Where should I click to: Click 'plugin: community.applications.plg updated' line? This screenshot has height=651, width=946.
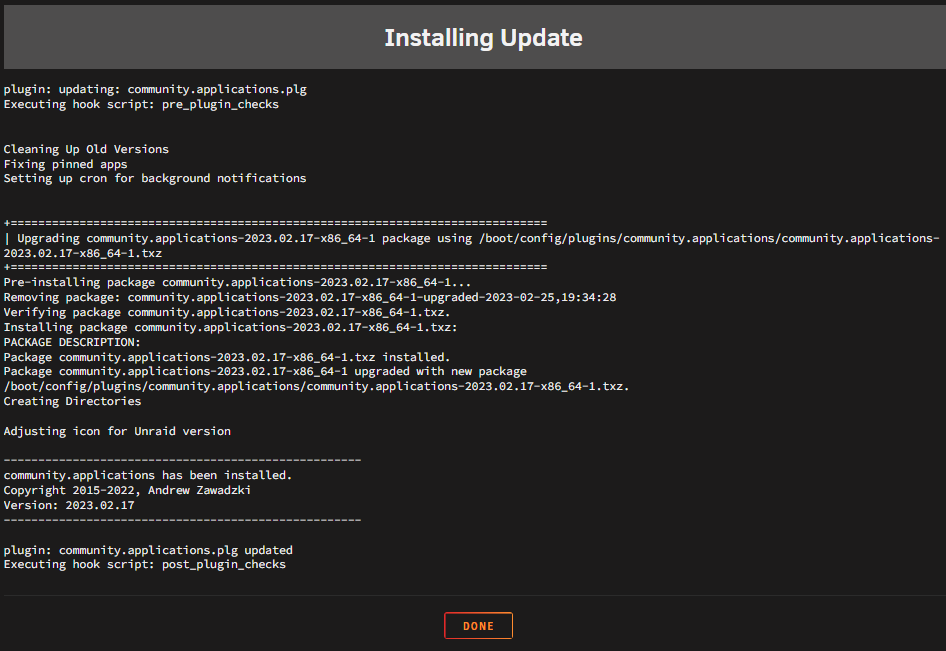[148, 550]
